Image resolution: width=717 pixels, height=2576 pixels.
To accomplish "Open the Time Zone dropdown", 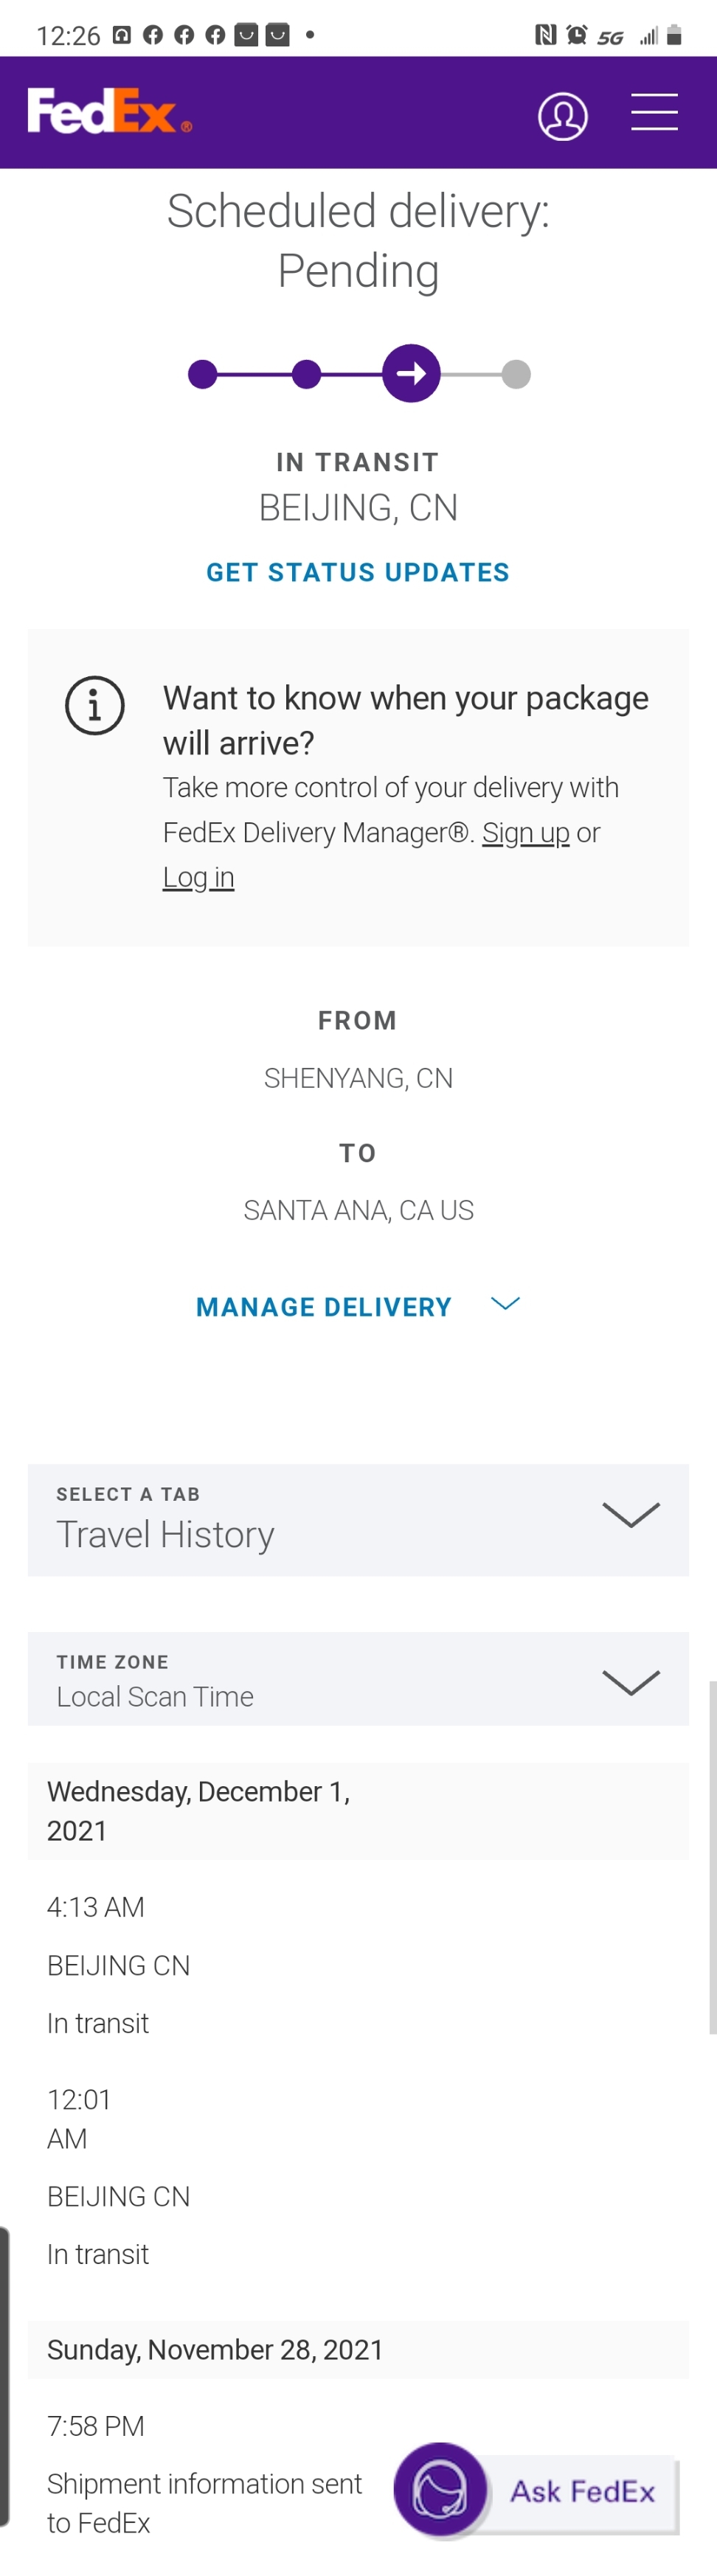I will tap(358, 1678).
